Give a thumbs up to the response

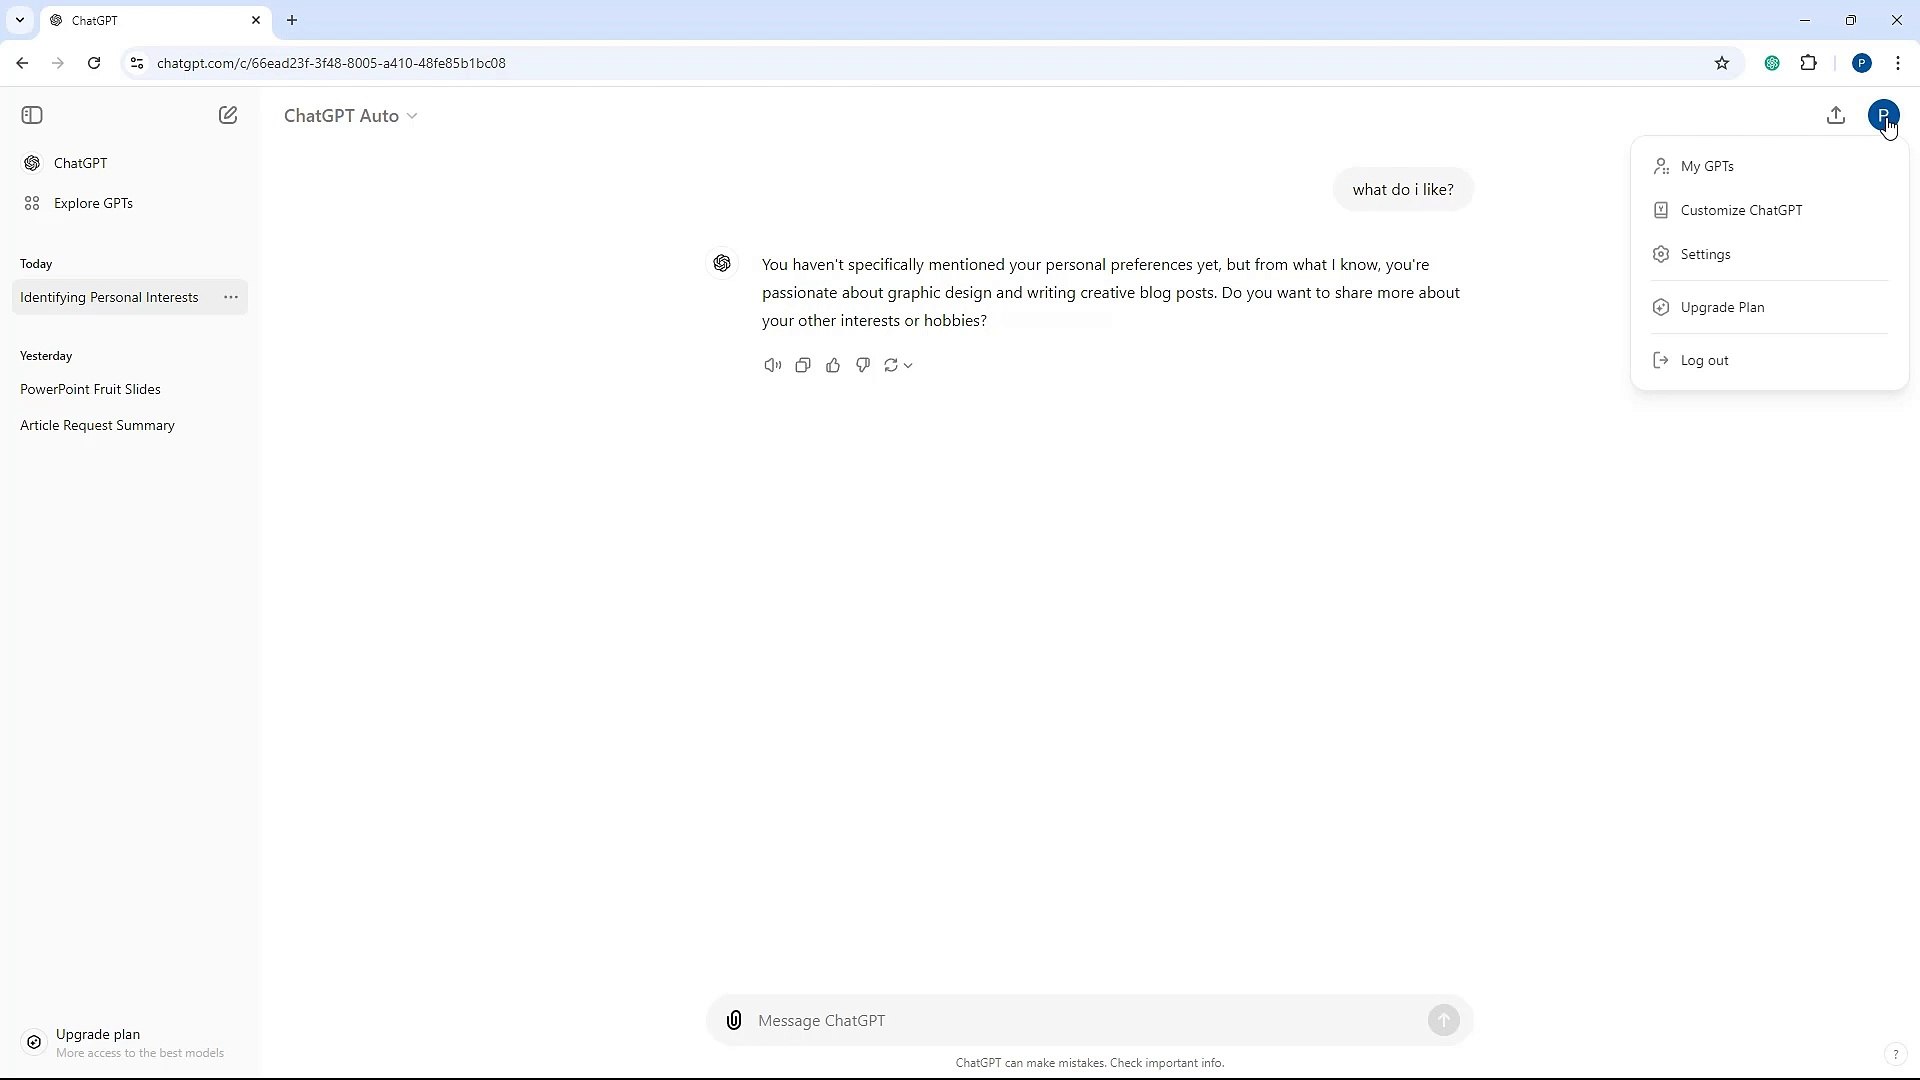click(x=833, y=365)
